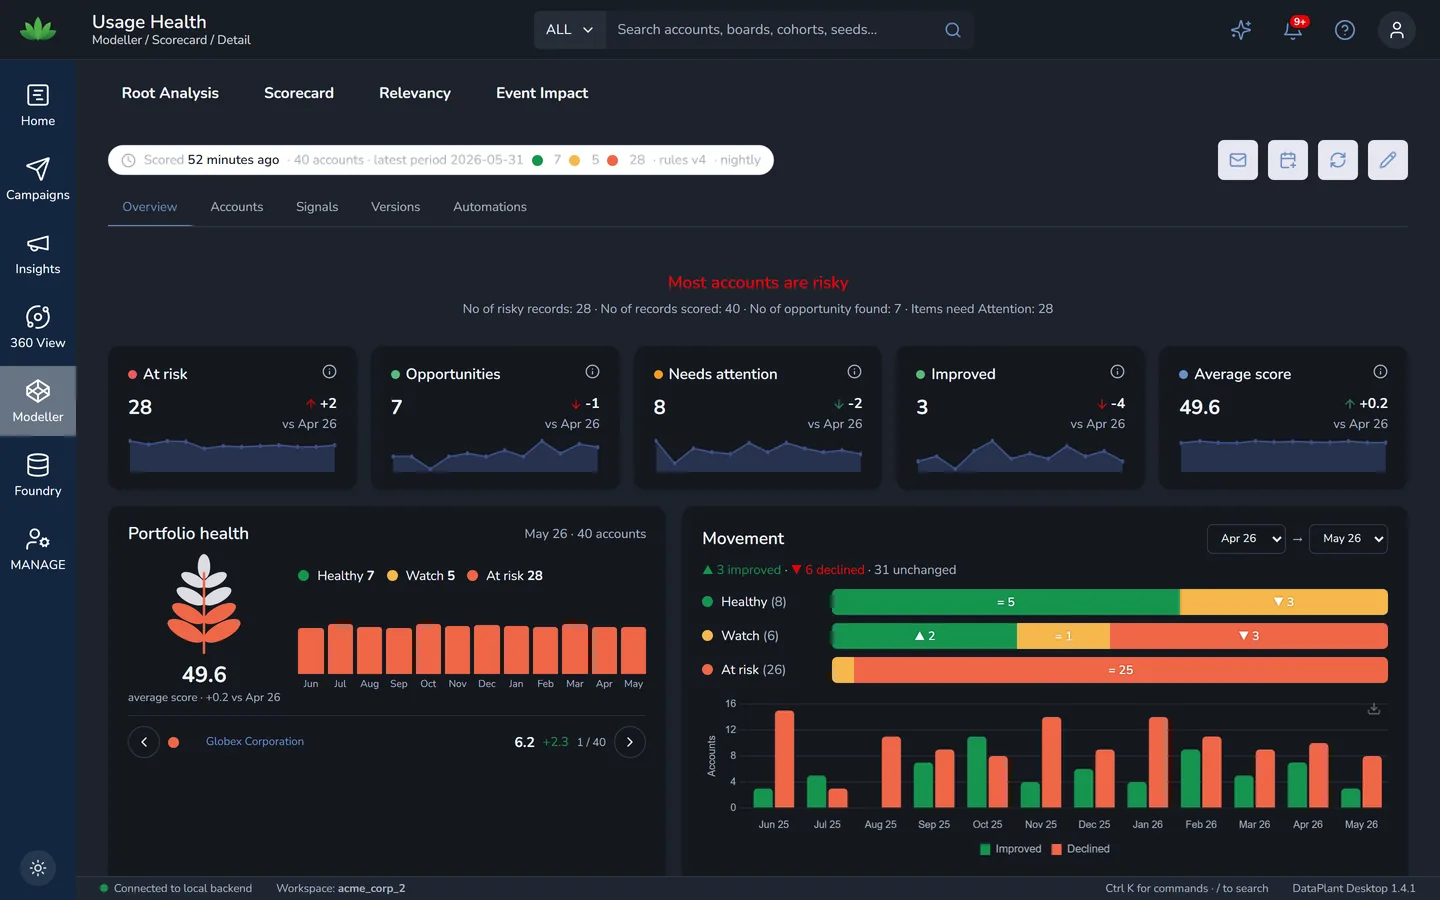1440x900 pixels.
Task: Open the help question mark icon
Action: (1345, 30)
